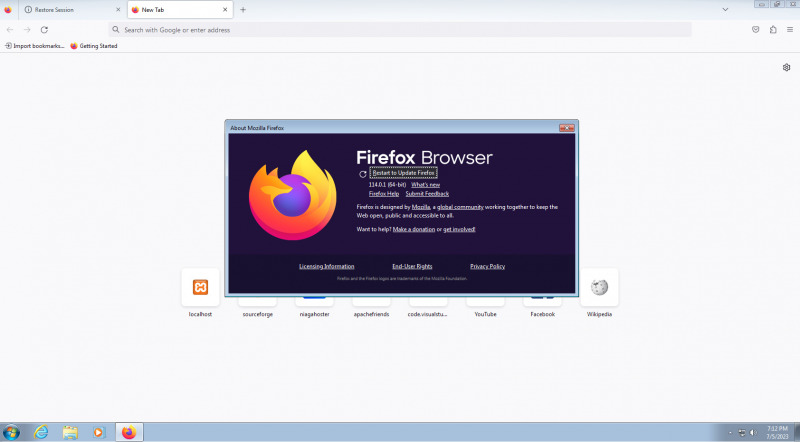Open the Firefox application menu
The image size is (800, 442).
click(x=790, y=30)
